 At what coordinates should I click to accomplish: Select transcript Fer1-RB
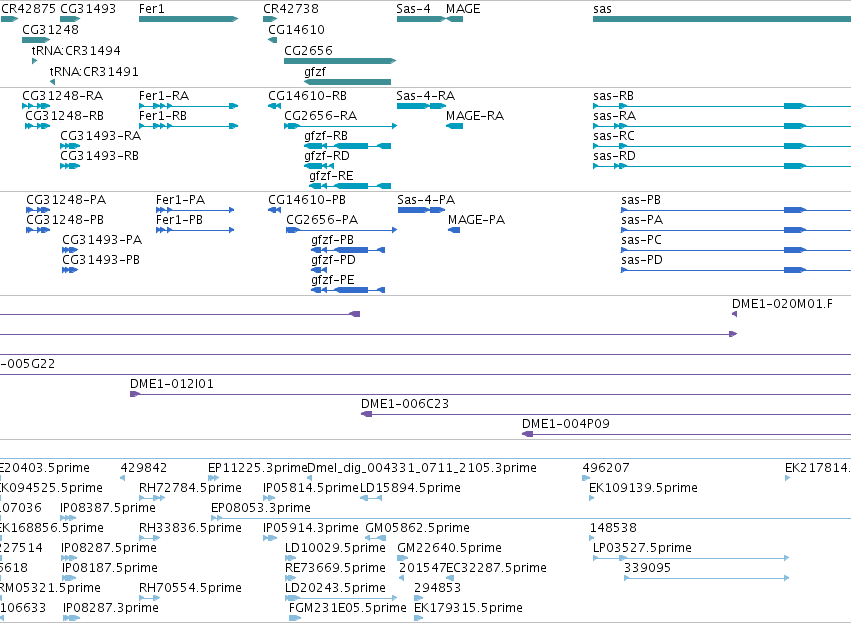[x=188, y=126]
